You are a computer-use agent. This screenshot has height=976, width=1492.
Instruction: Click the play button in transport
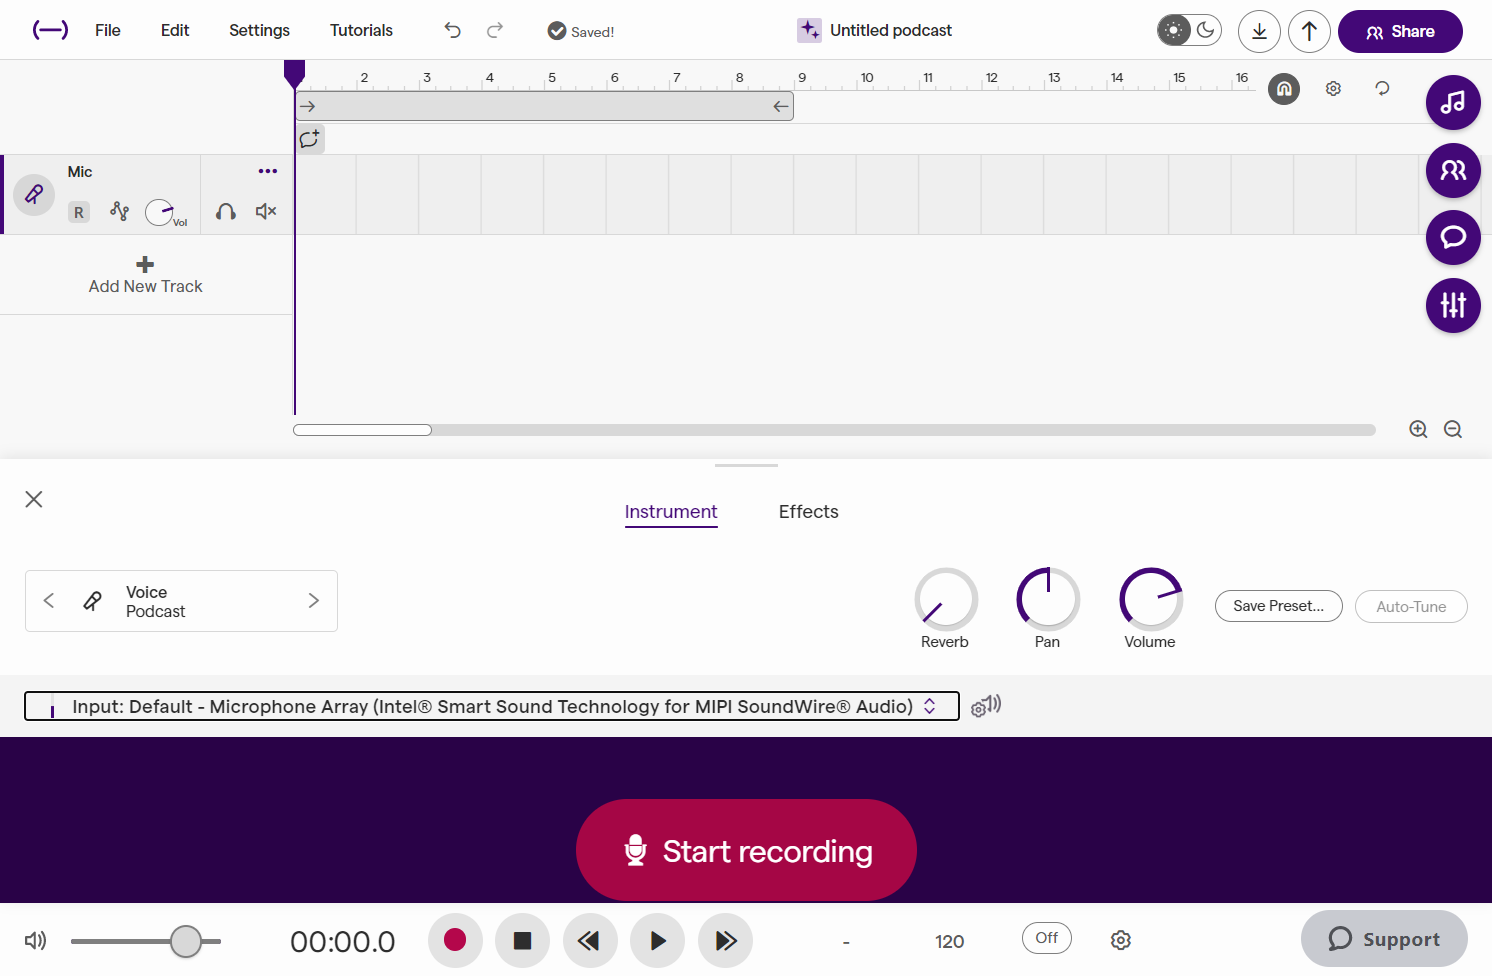(658, 941)
